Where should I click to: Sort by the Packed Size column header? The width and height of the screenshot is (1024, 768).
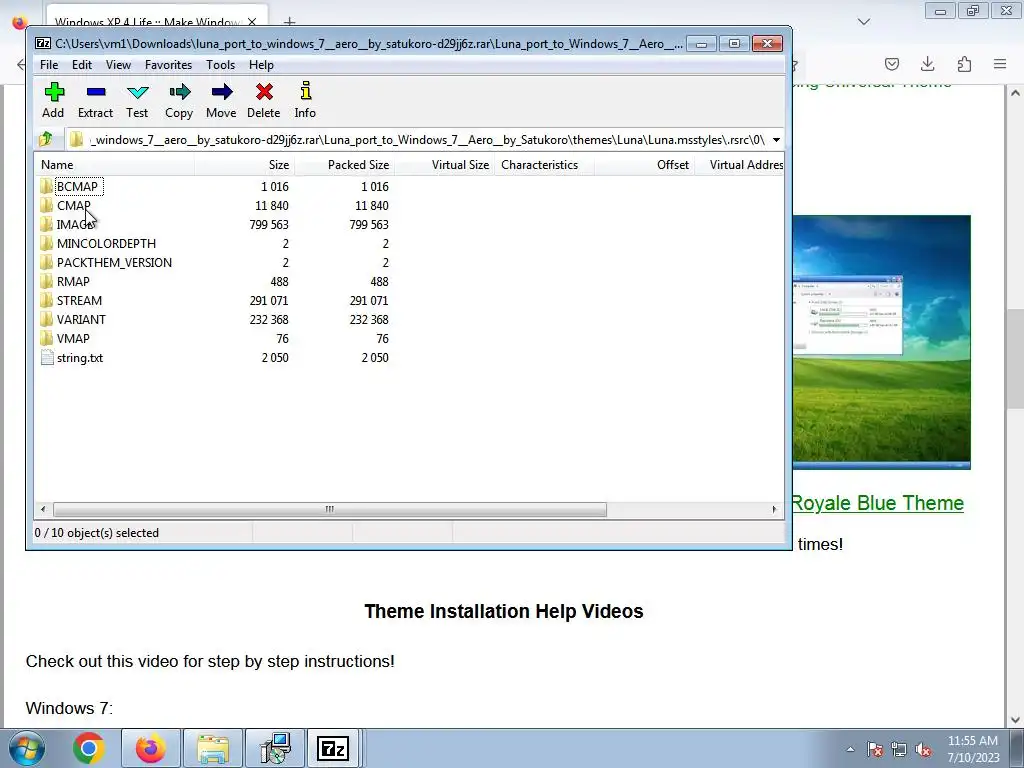(344, 165)
